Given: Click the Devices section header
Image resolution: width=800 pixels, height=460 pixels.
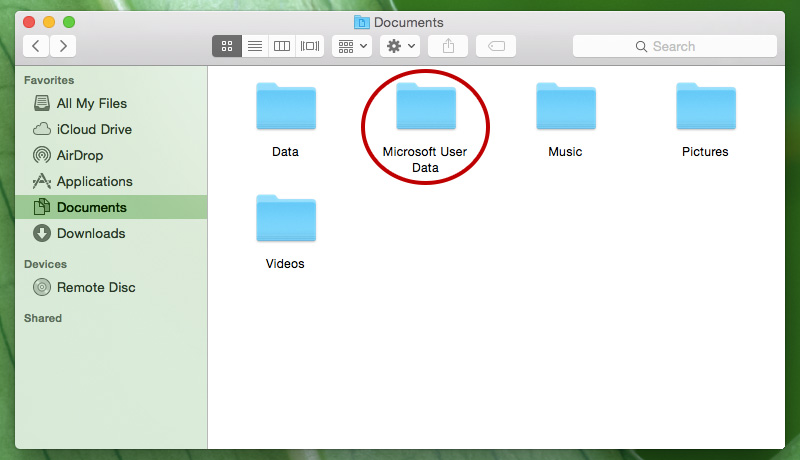Looking at the screenshot, I should pyautogui.click(x=45, y=264).
